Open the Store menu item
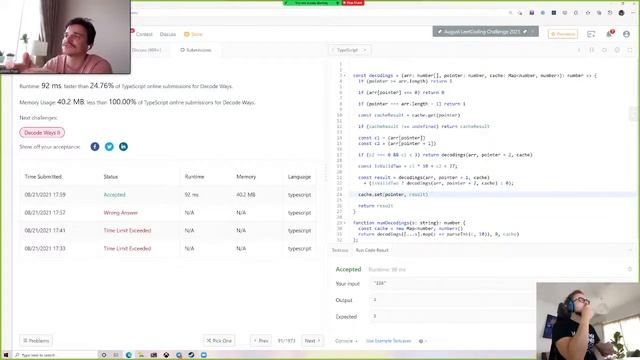The image size is (640, 360). pyautogui.click(x=193, y=34)
